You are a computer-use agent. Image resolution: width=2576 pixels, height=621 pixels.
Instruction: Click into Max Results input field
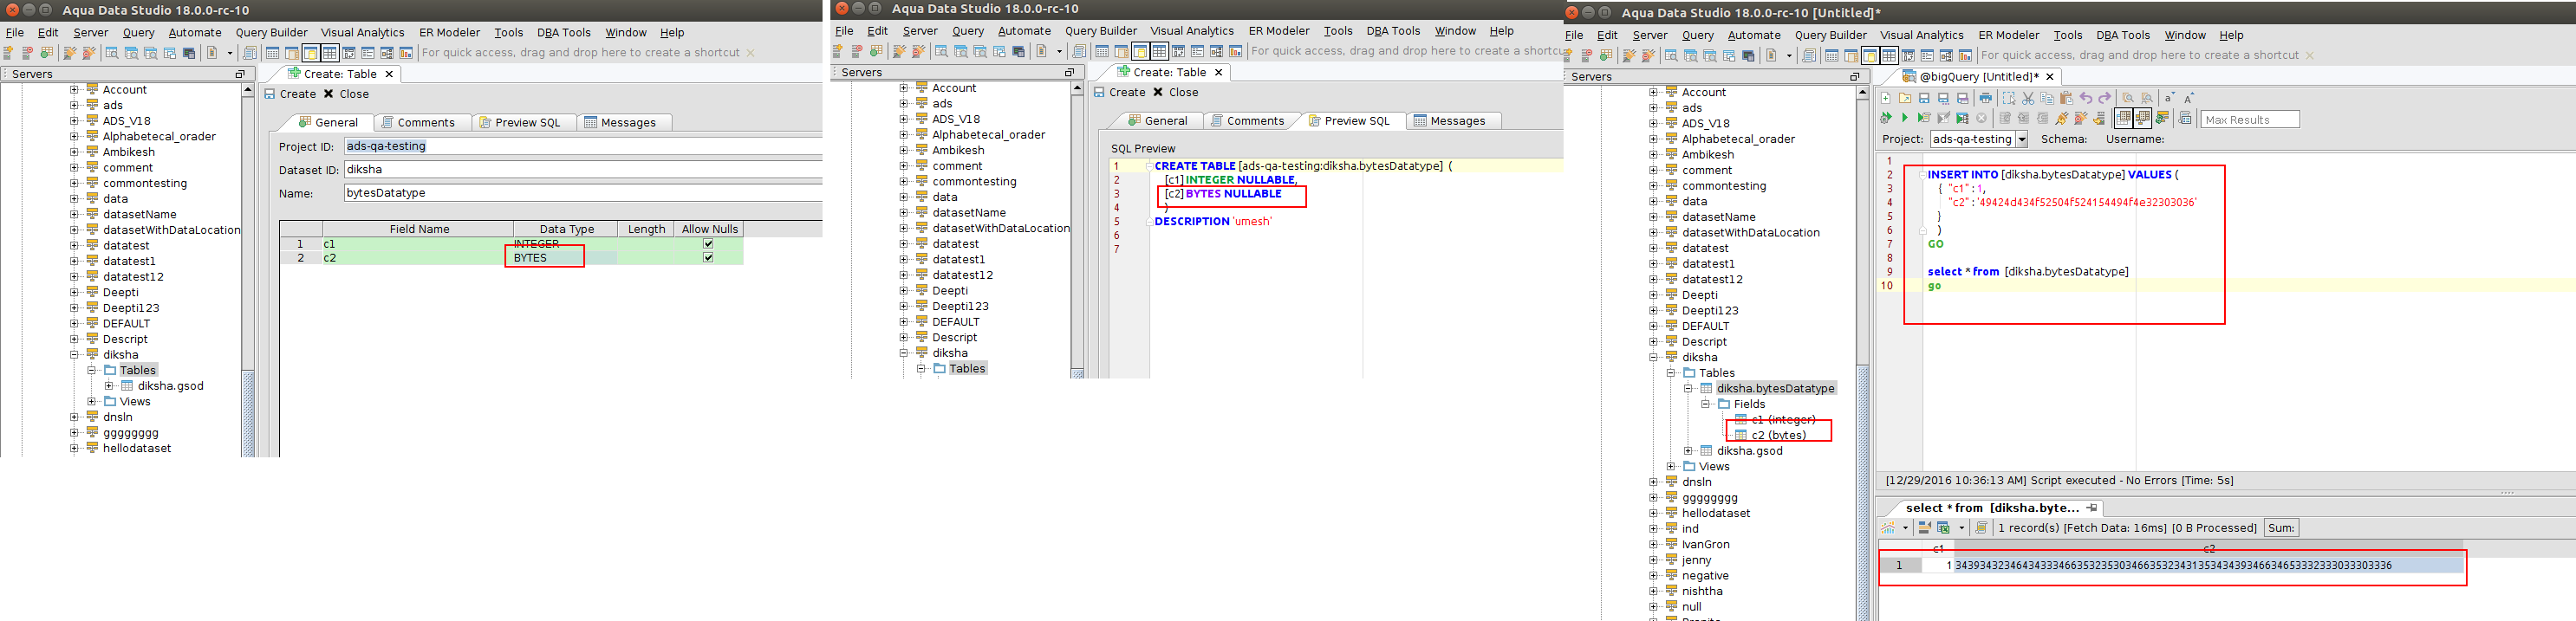point(2250,120)
